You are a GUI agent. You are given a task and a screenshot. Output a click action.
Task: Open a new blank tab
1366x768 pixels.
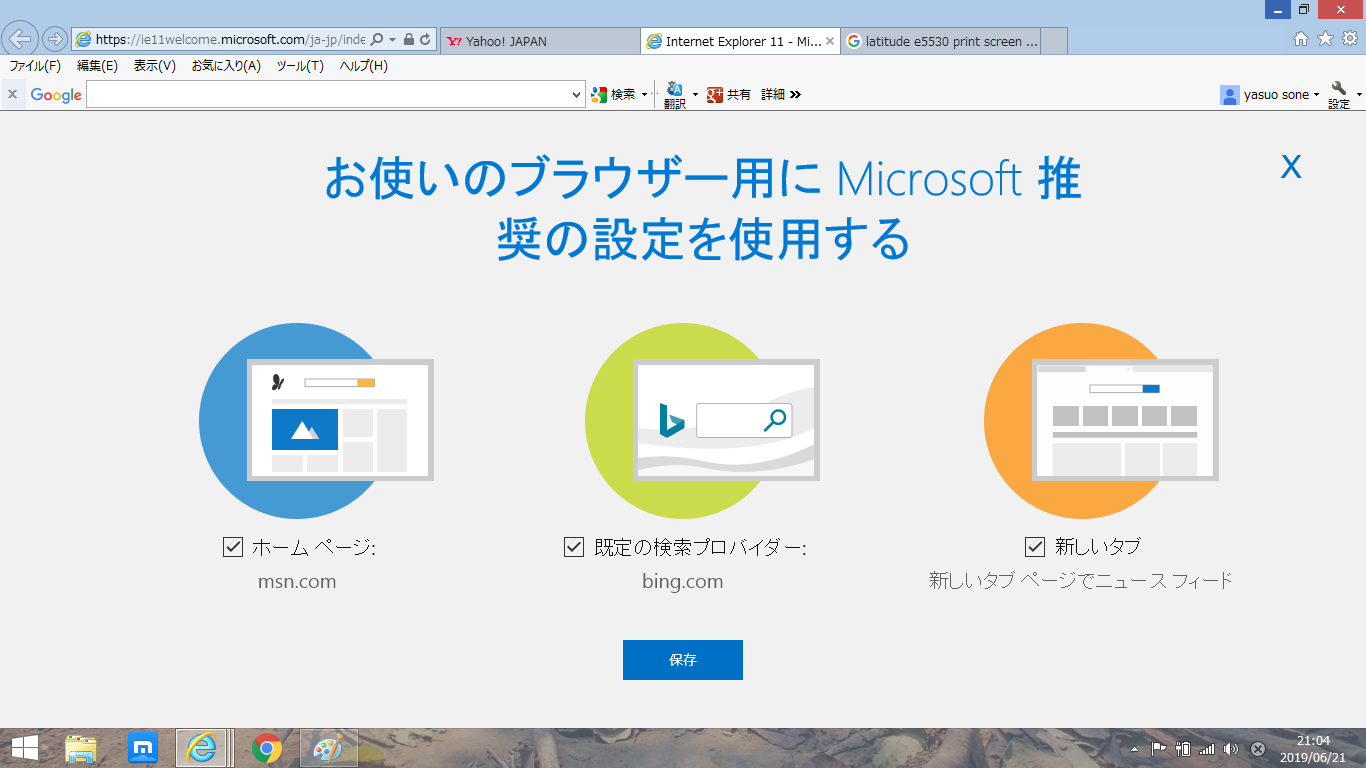pyautogui.click(x=1054, y=41)
